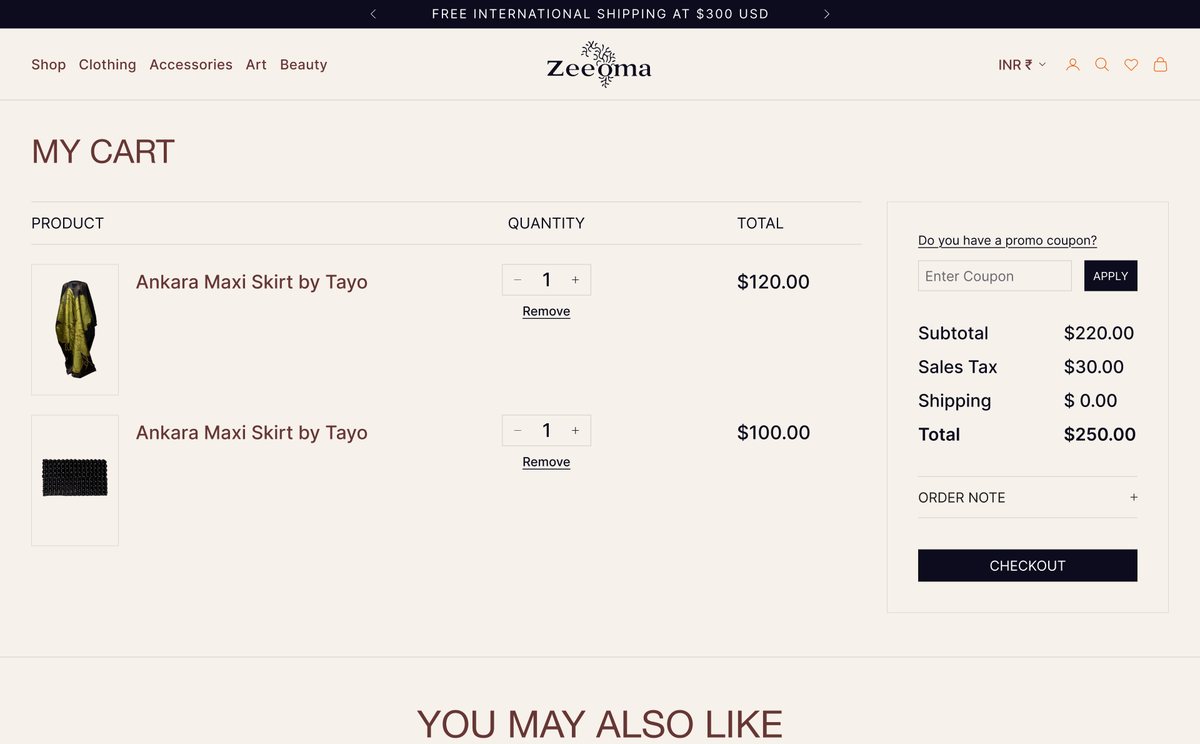The image size is (1200, 744).
Task: Open the wishlist heart icon
Action: [1131, 64]
